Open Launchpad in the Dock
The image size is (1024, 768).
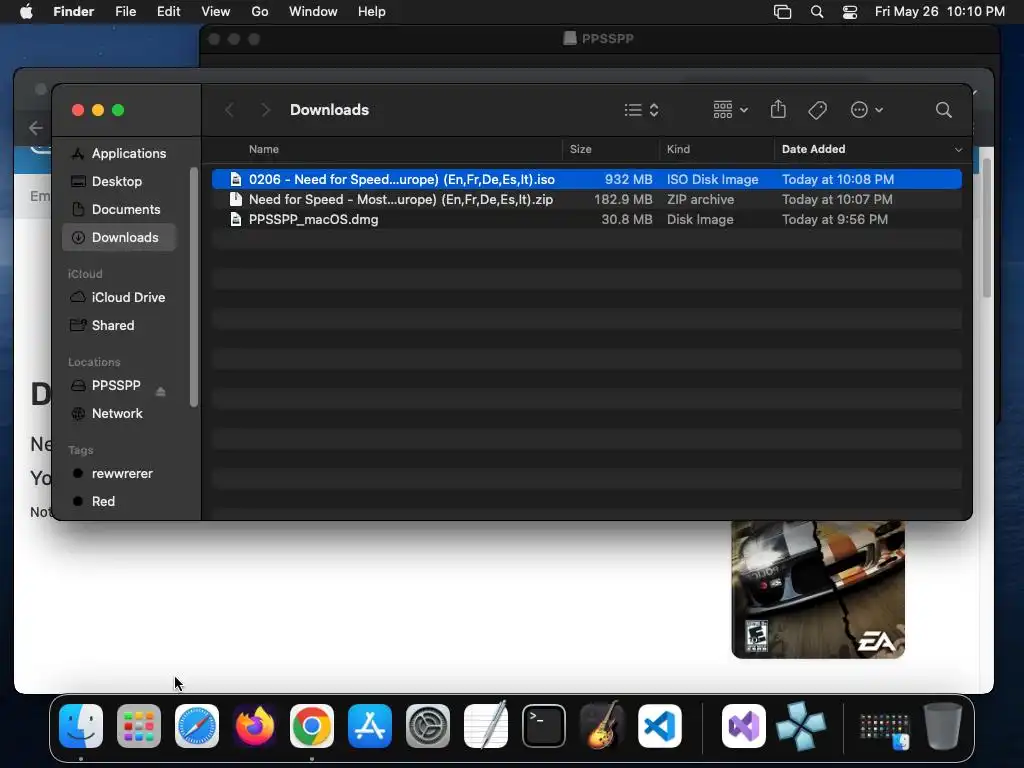pyautogui.click(x=138, y=726)
